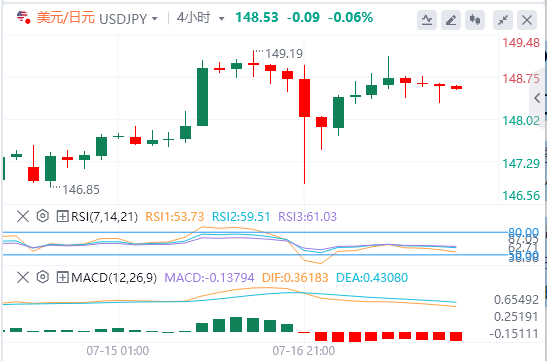Viewport: 547px width, 361px height.
Task: Open the candlestick style icon
Action: 475,20
